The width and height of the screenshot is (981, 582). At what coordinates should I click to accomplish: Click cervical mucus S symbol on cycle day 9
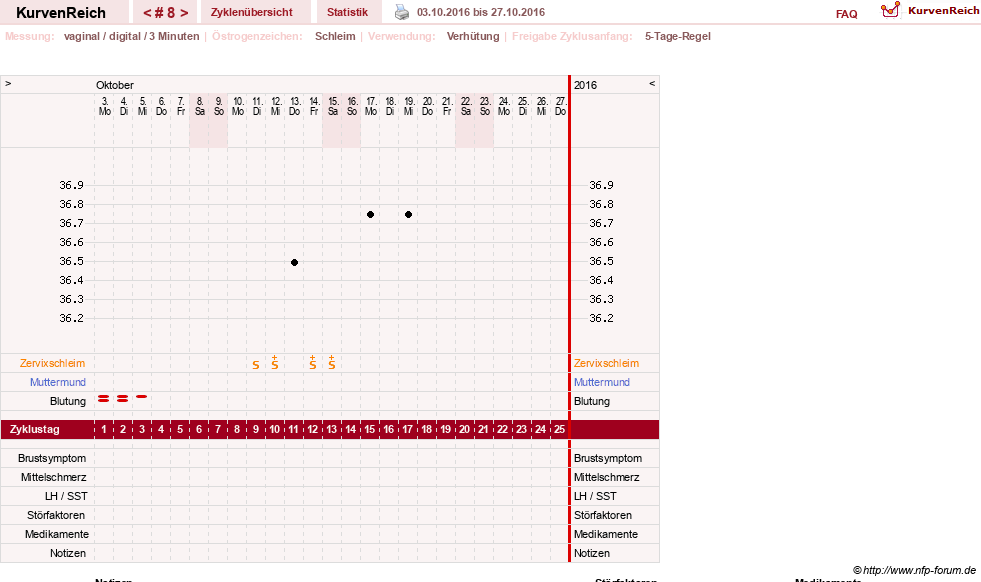coord(256,365)
